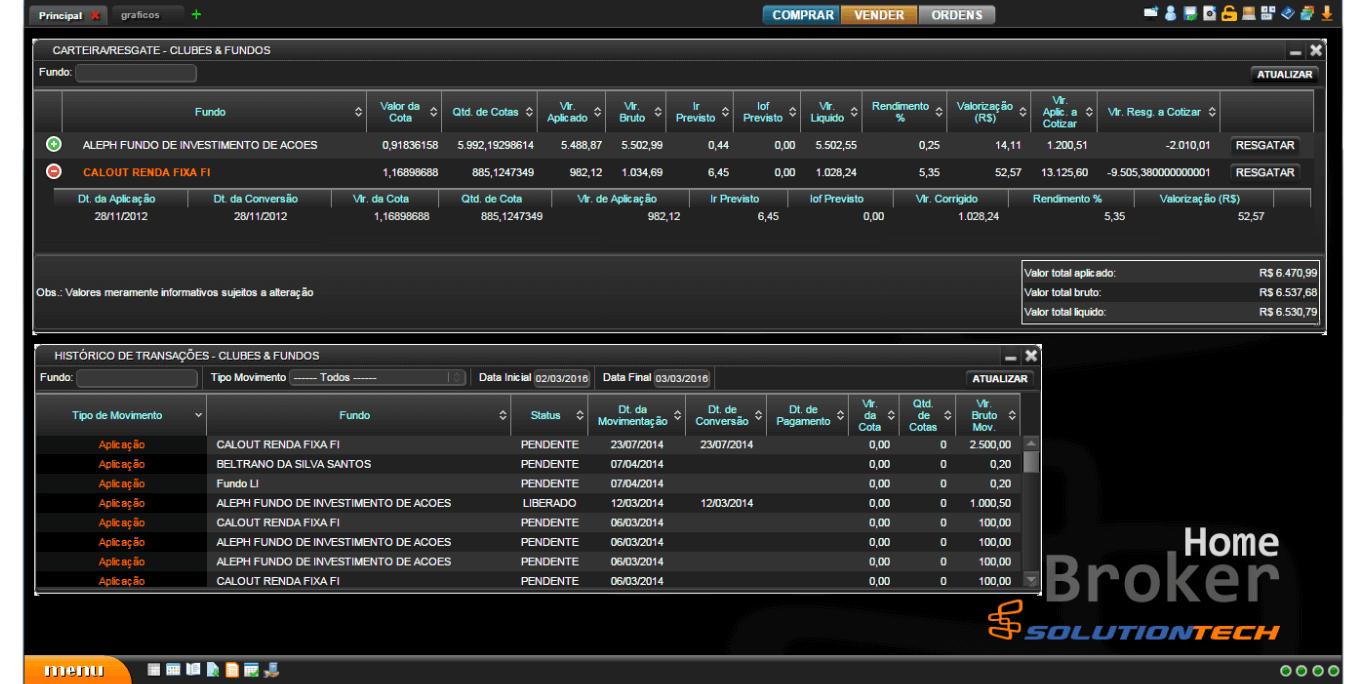This screenshot has height=684, width=1366.
Task: Open the user profile icon
Action: (1170, 14)
